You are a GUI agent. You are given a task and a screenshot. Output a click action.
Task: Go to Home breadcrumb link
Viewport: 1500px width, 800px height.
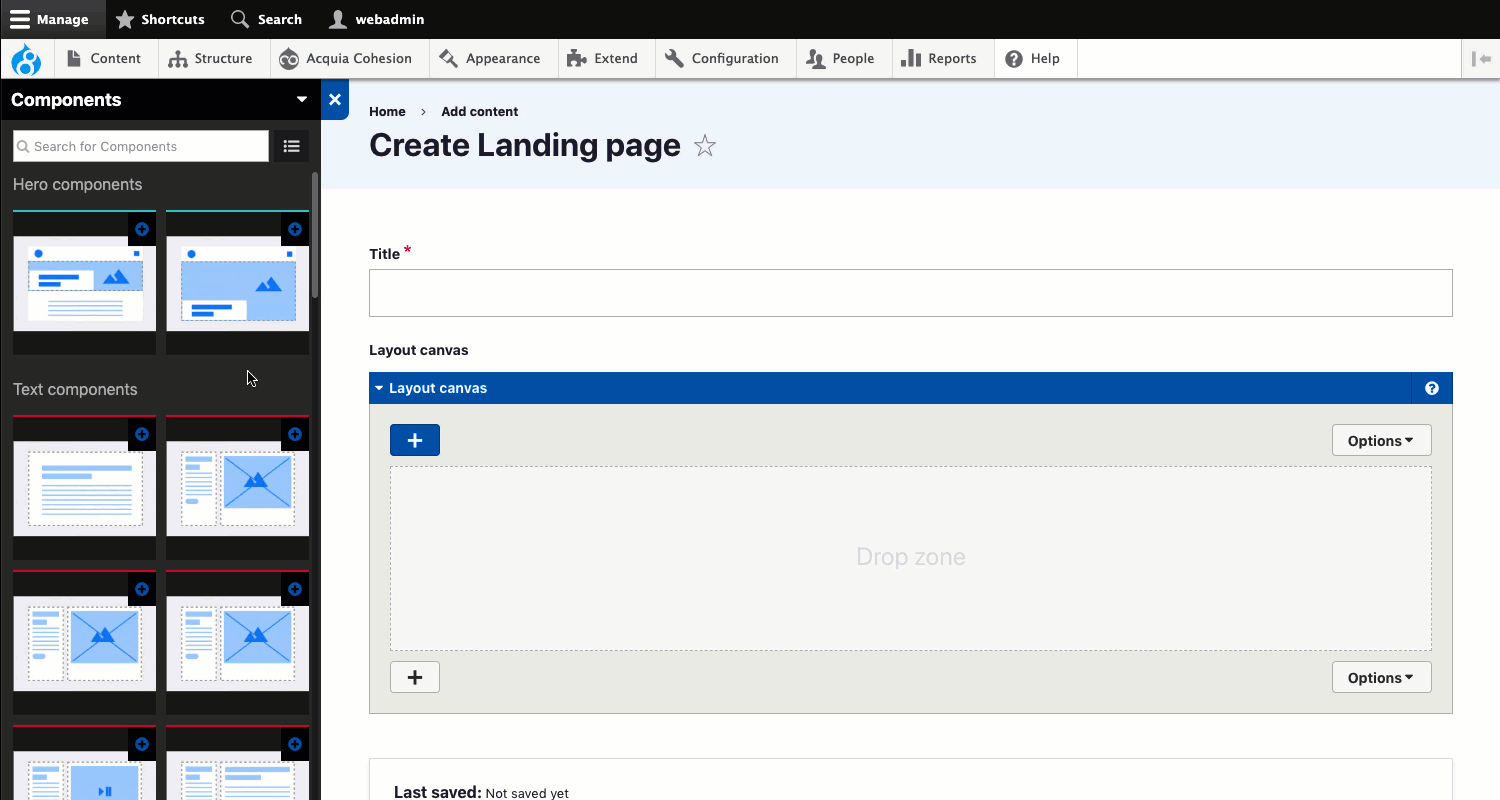click(387, 112)
